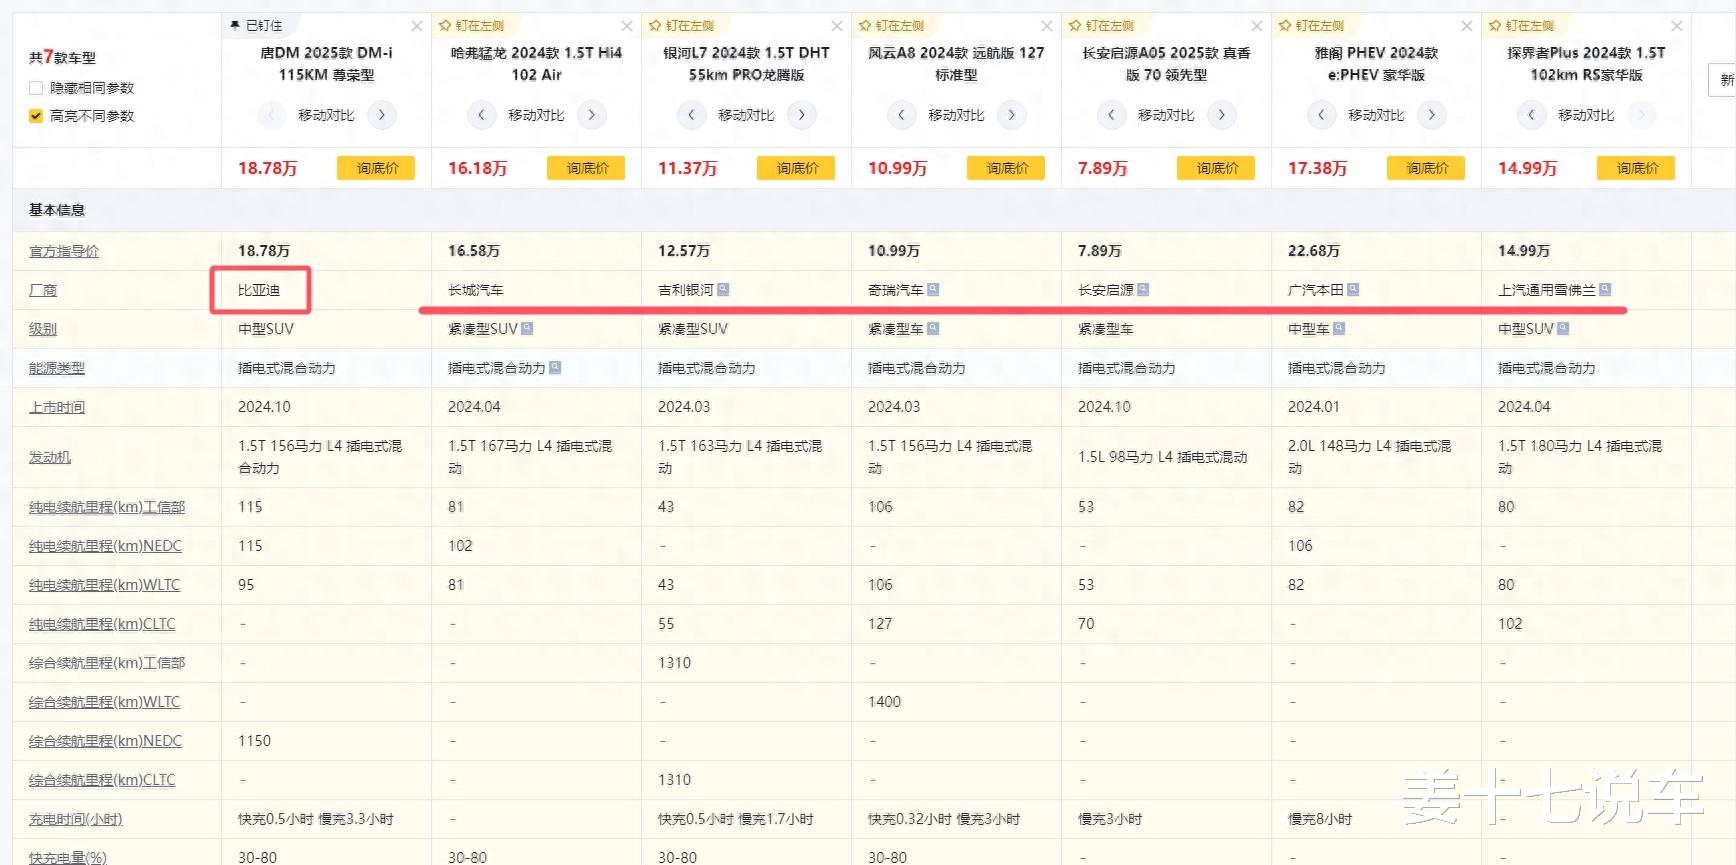The height and width of the screenshot is (865, 1736).
Task: Move 唐DM column right with arrow
Action: coord(381,115)
